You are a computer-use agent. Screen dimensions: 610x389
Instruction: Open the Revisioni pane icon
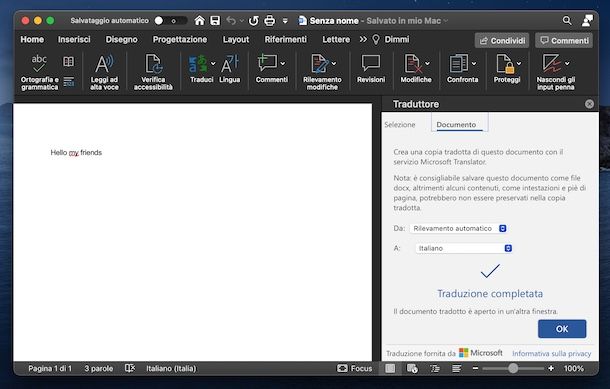[371, 69]
